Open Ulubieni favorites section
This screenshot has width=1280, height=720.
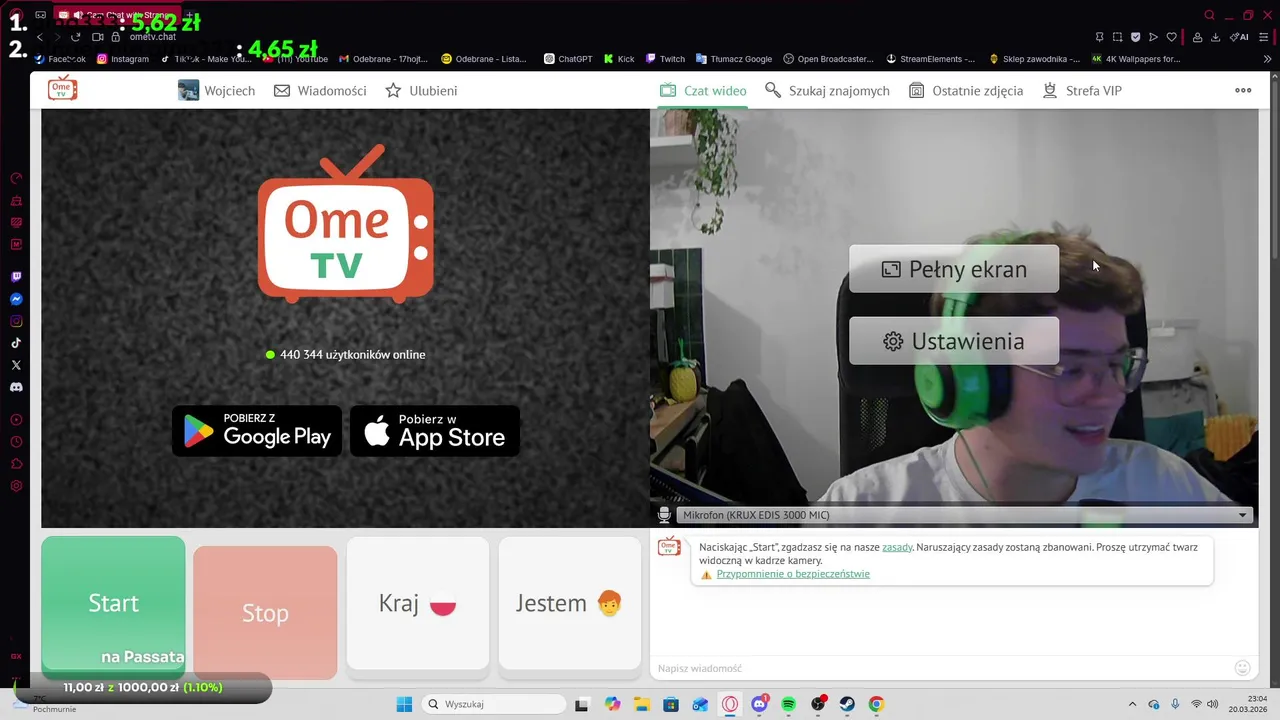pyautogui.click(x=421, y=91)
